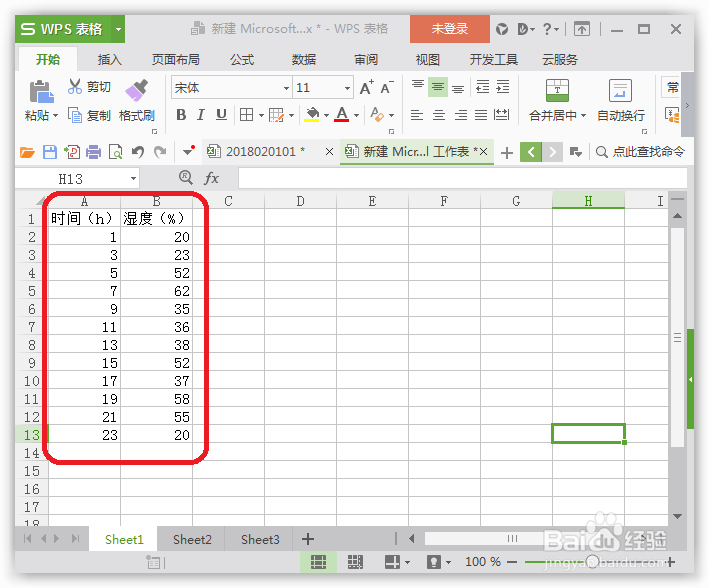Toggle middle vertical alignment
709x588 pixels.
438,87
